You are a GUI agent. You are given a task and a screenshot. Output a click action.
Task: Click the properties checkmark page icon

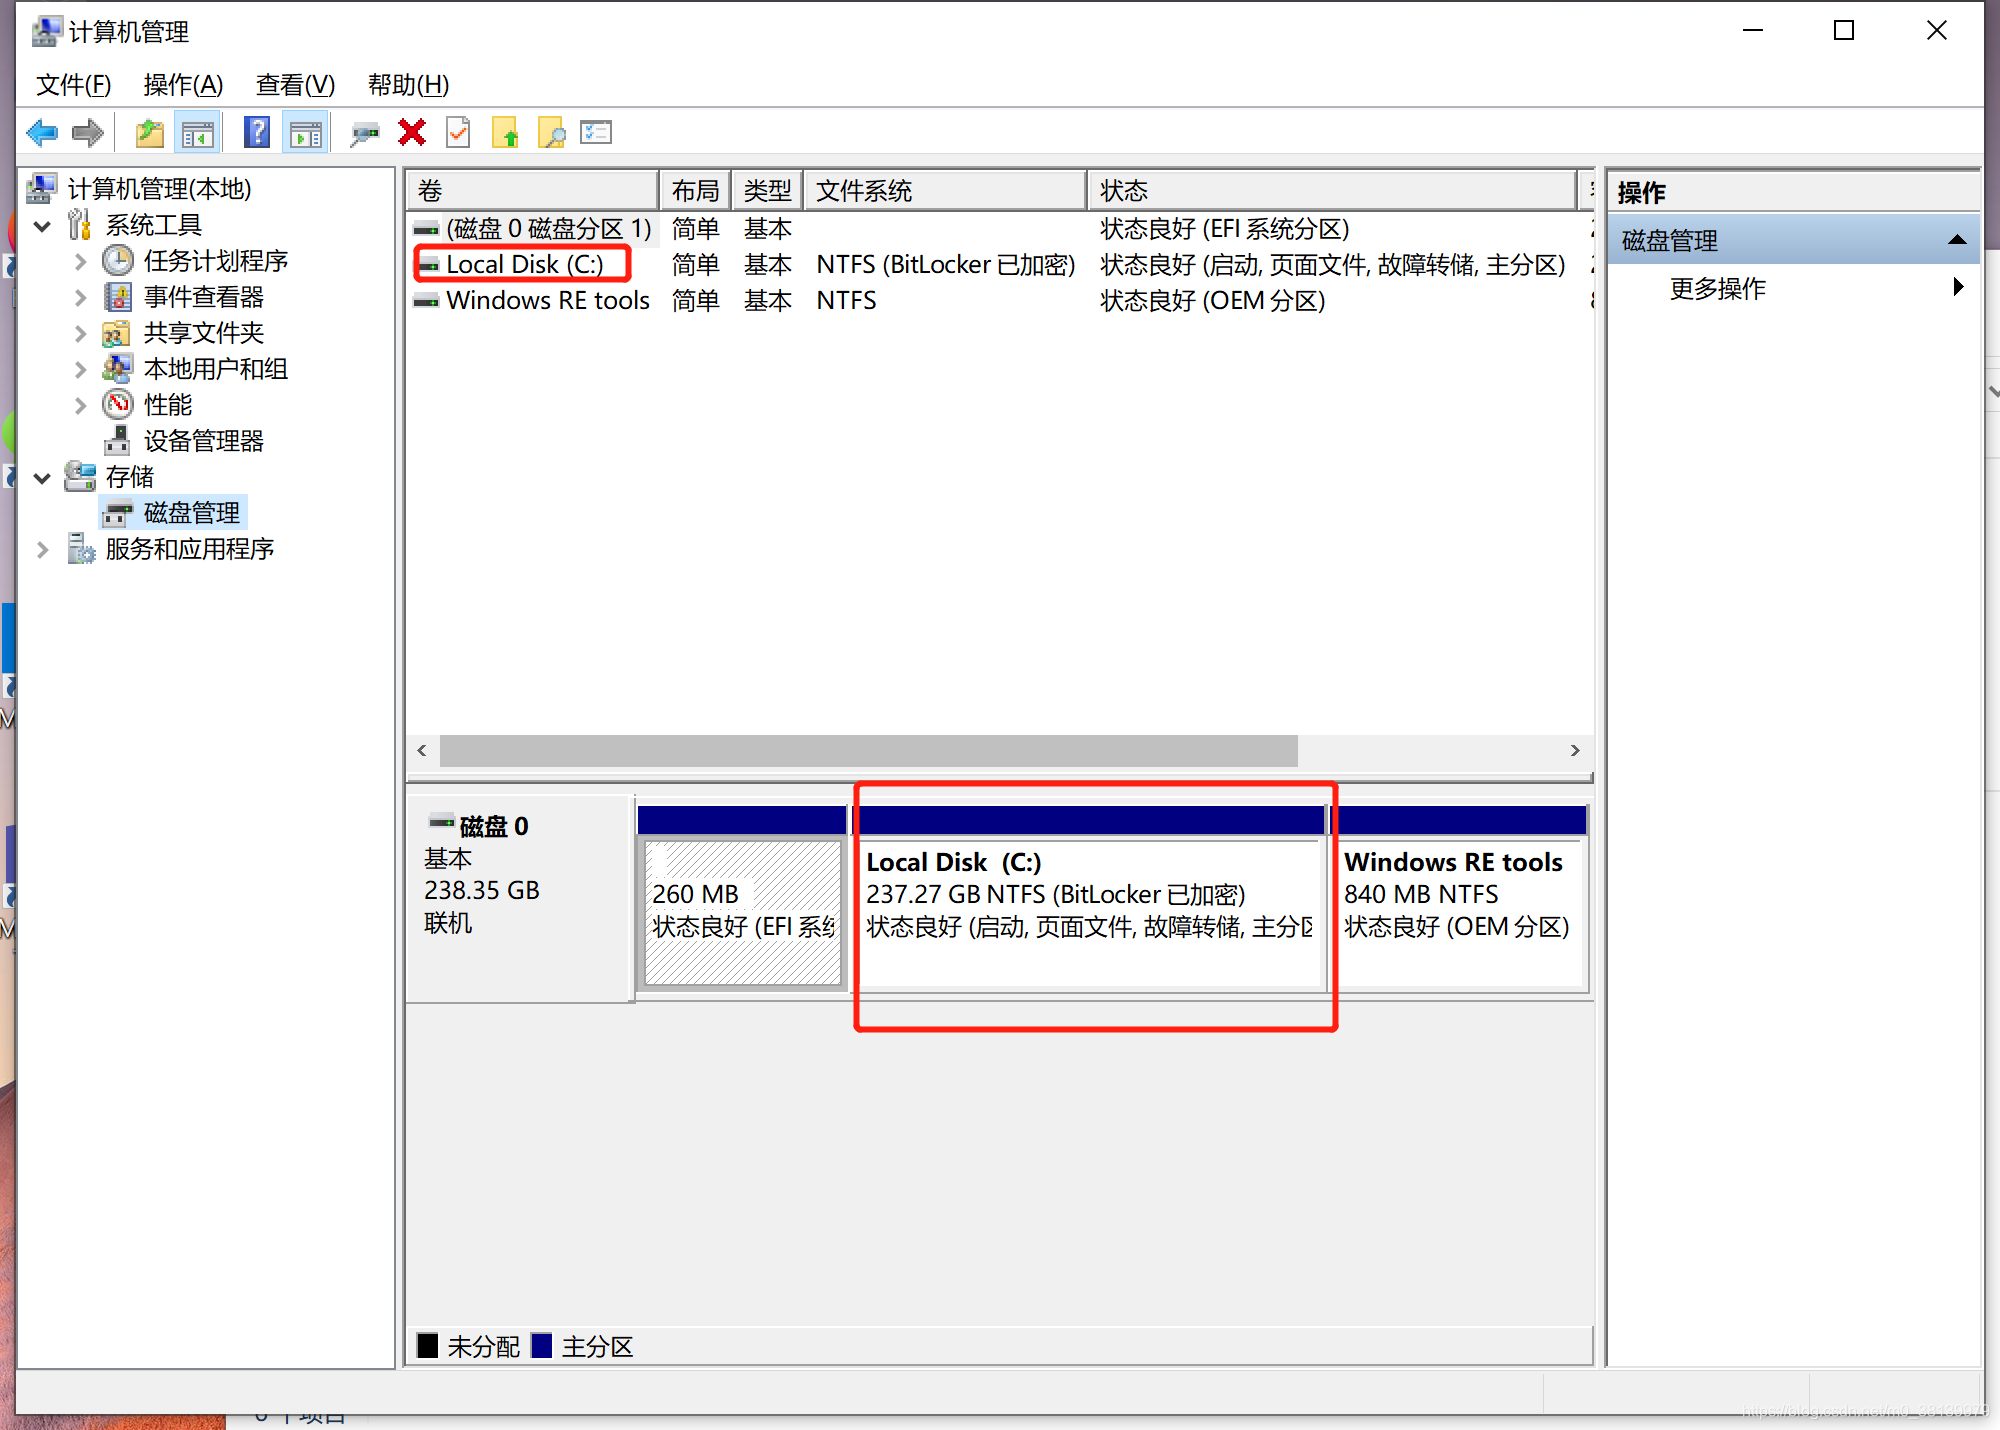(x=458, y=132)
